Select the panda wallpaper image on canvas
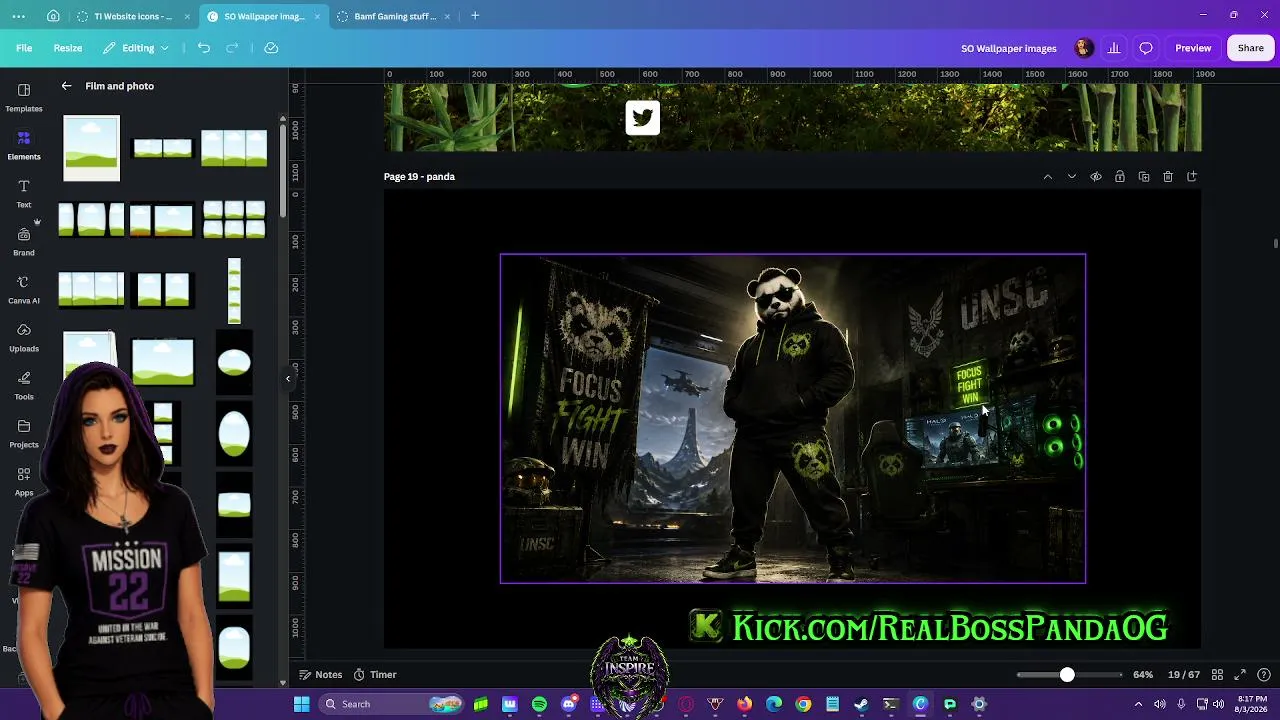The image size is (1280, 720). (793, 418)
